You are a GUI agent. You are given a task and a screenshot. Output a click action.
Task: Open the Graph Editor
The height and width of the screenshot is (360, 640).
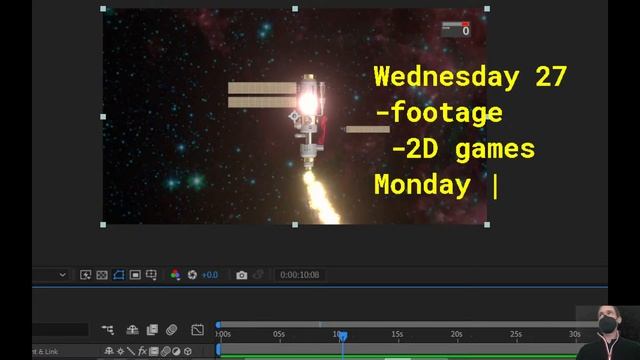pos(198,329)
